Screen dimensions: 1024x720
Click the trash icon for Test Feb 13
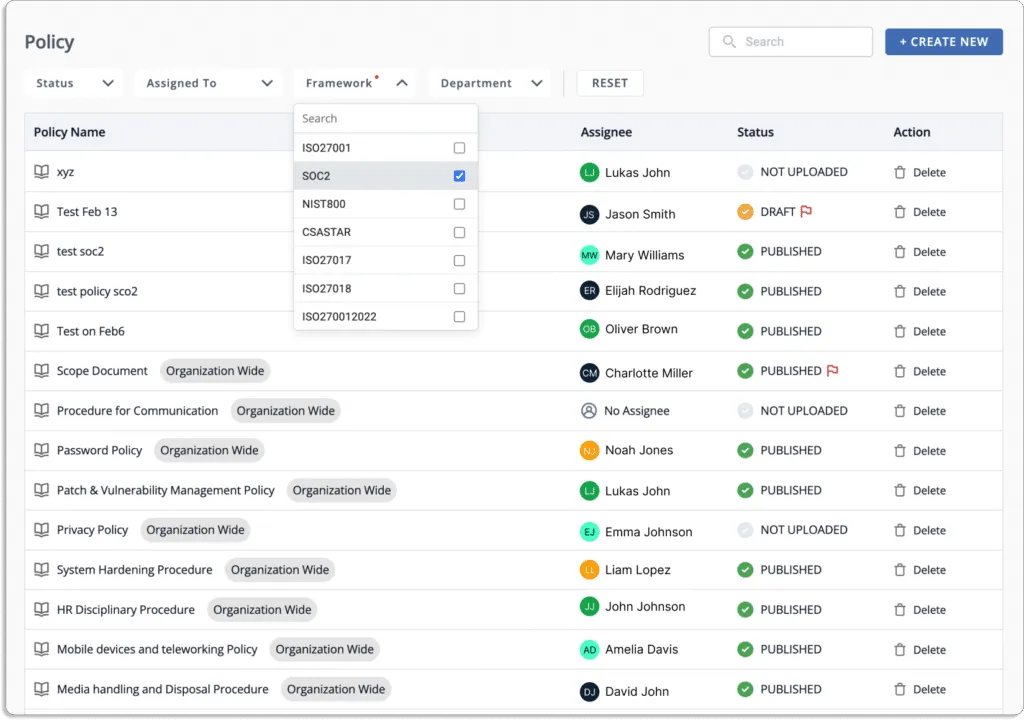pos(899,212)
